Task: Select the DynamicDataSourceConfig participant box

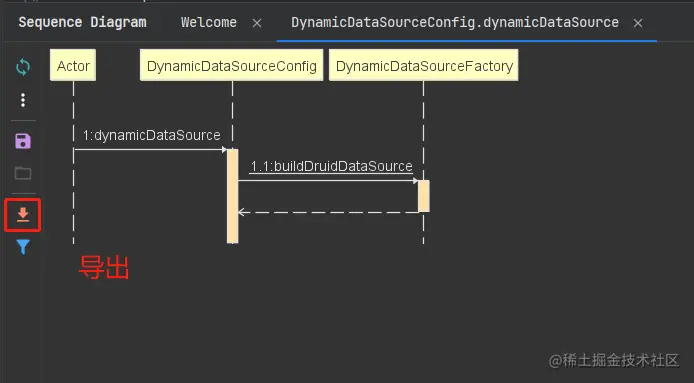Action: click(x=231, y=66)
